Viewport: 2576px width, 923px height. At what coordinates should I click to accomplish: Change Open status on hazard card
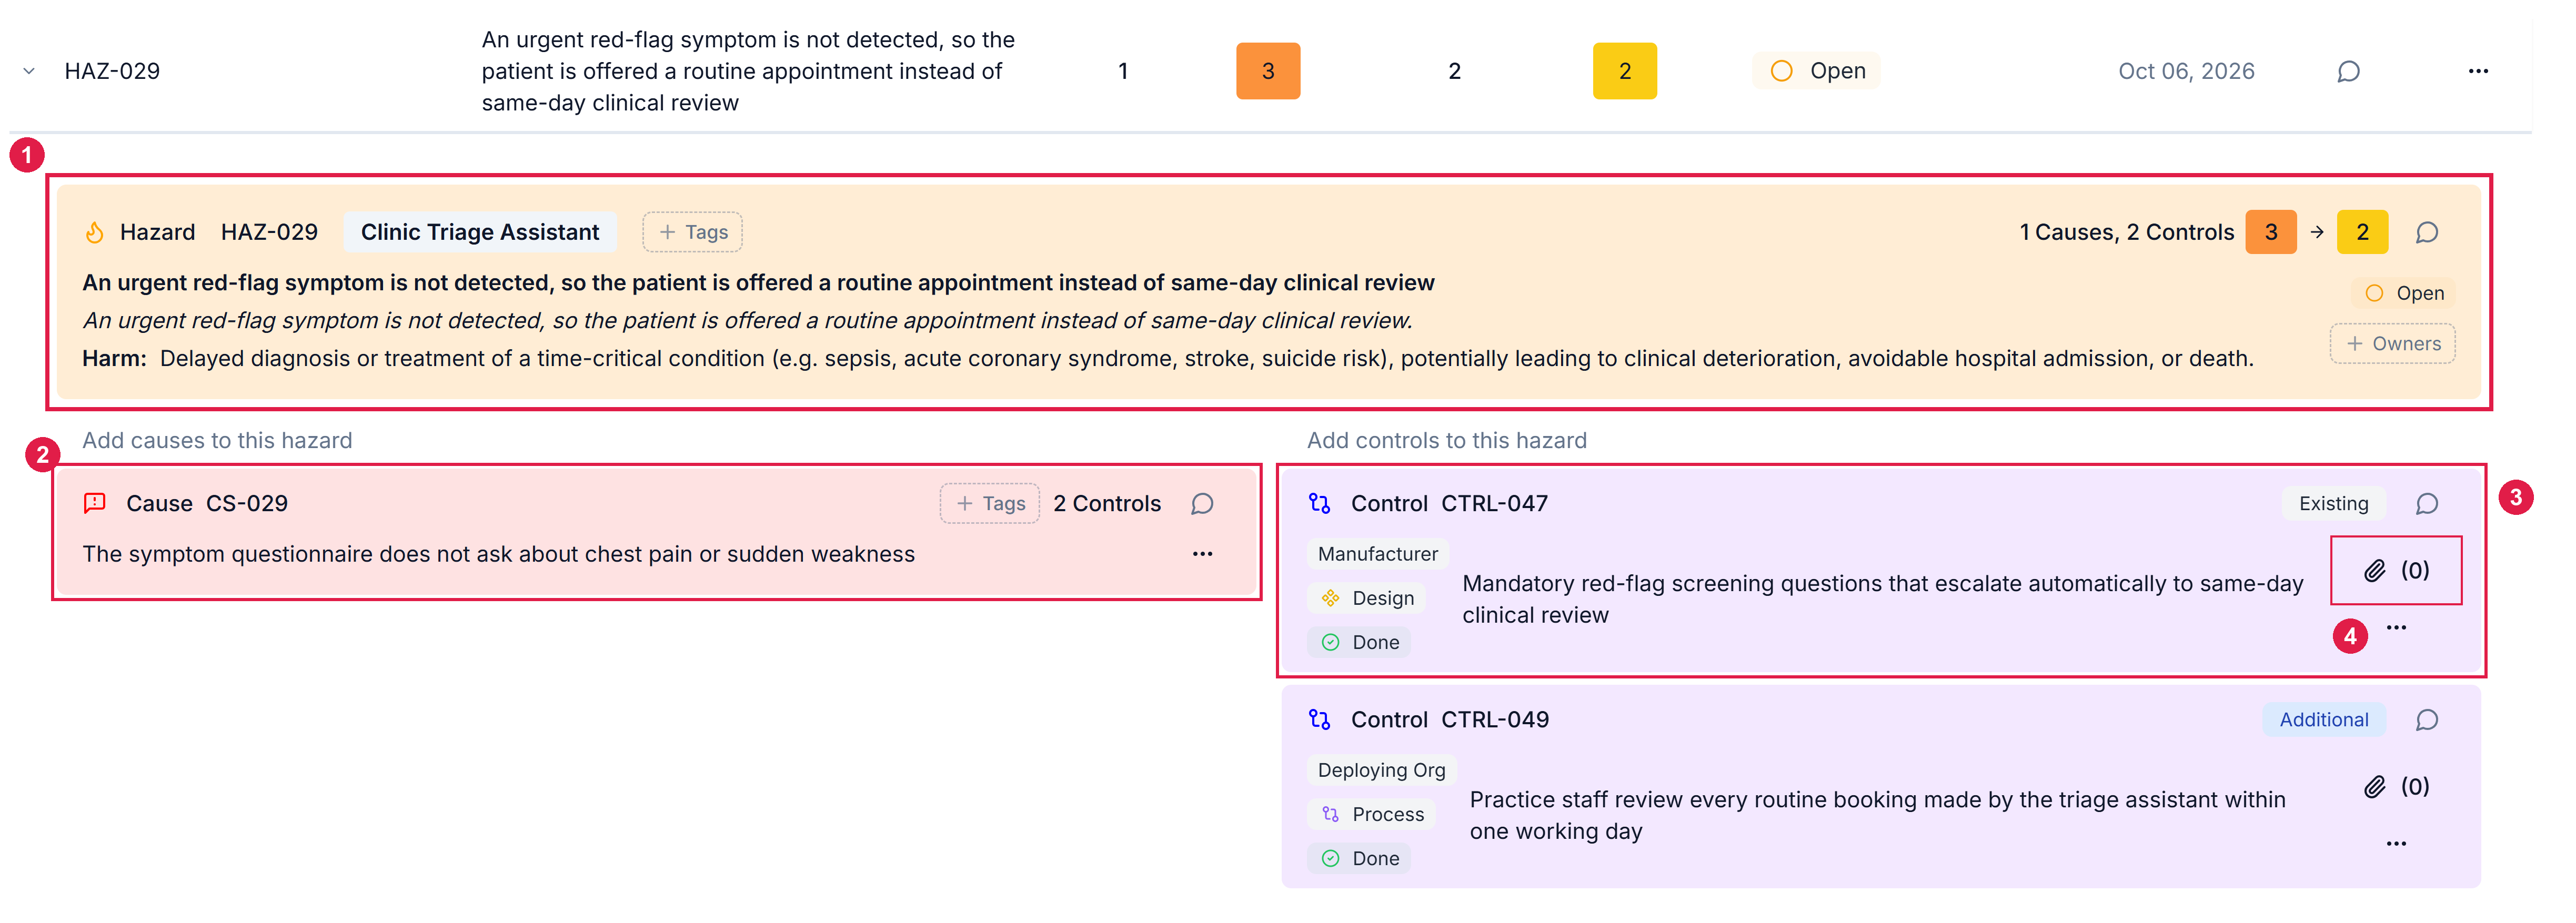(2403, 293)
